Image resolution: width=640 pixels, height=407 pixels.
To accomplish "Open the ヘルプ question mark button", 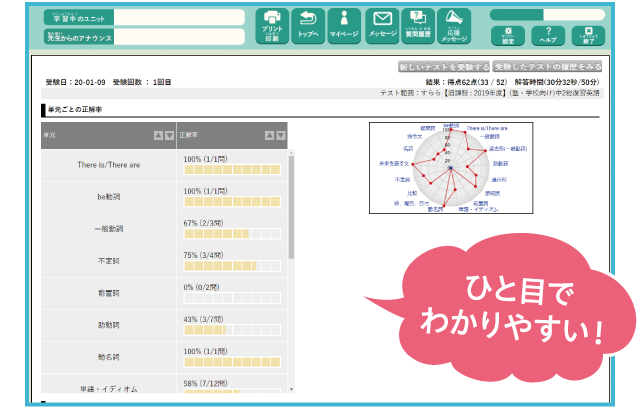I will [548, 36].
